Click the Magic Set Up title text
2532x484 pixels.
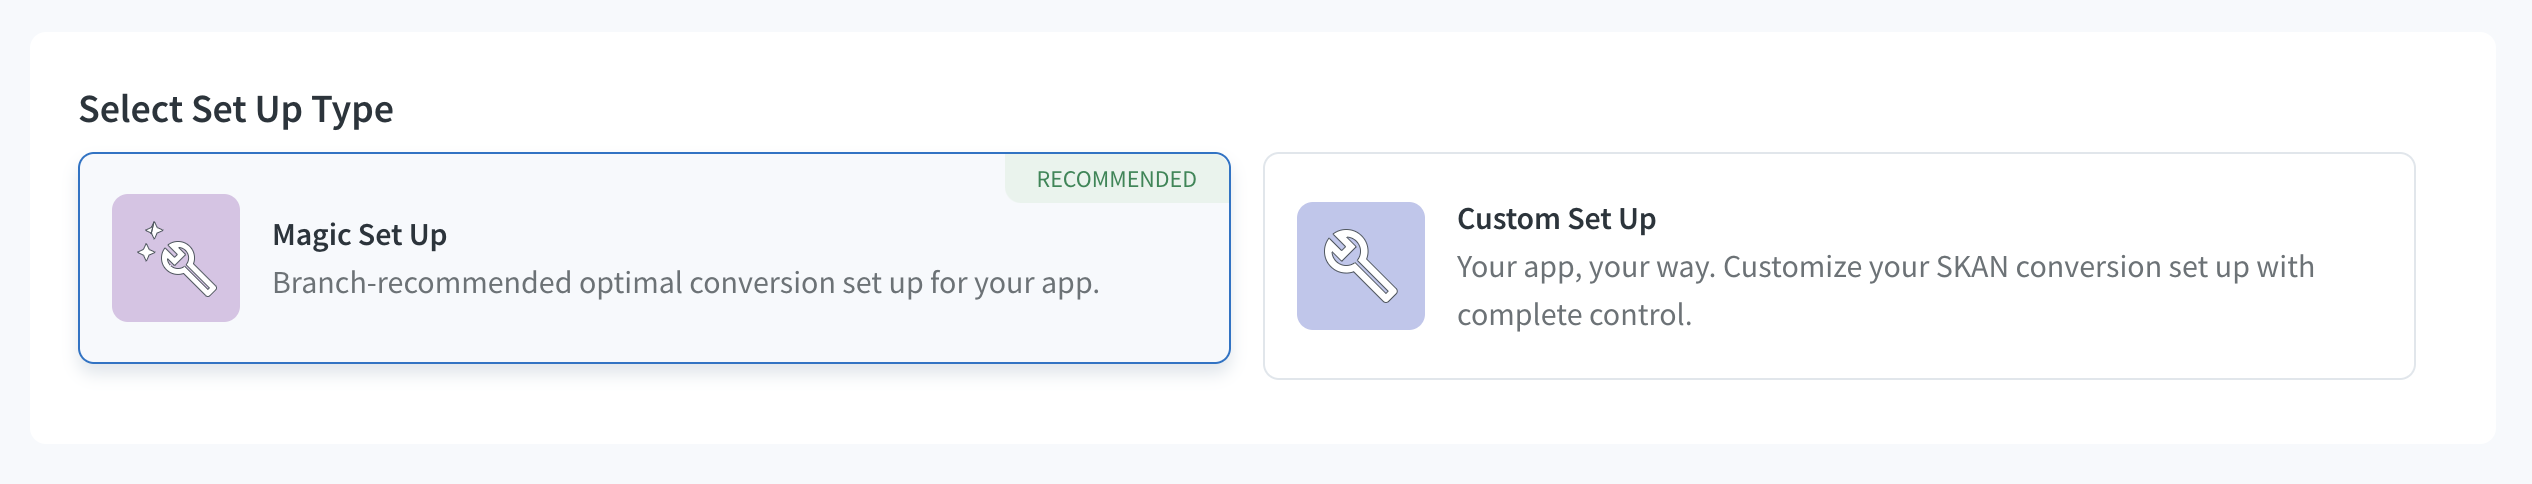pyautogui.click(x=360, y=235)
